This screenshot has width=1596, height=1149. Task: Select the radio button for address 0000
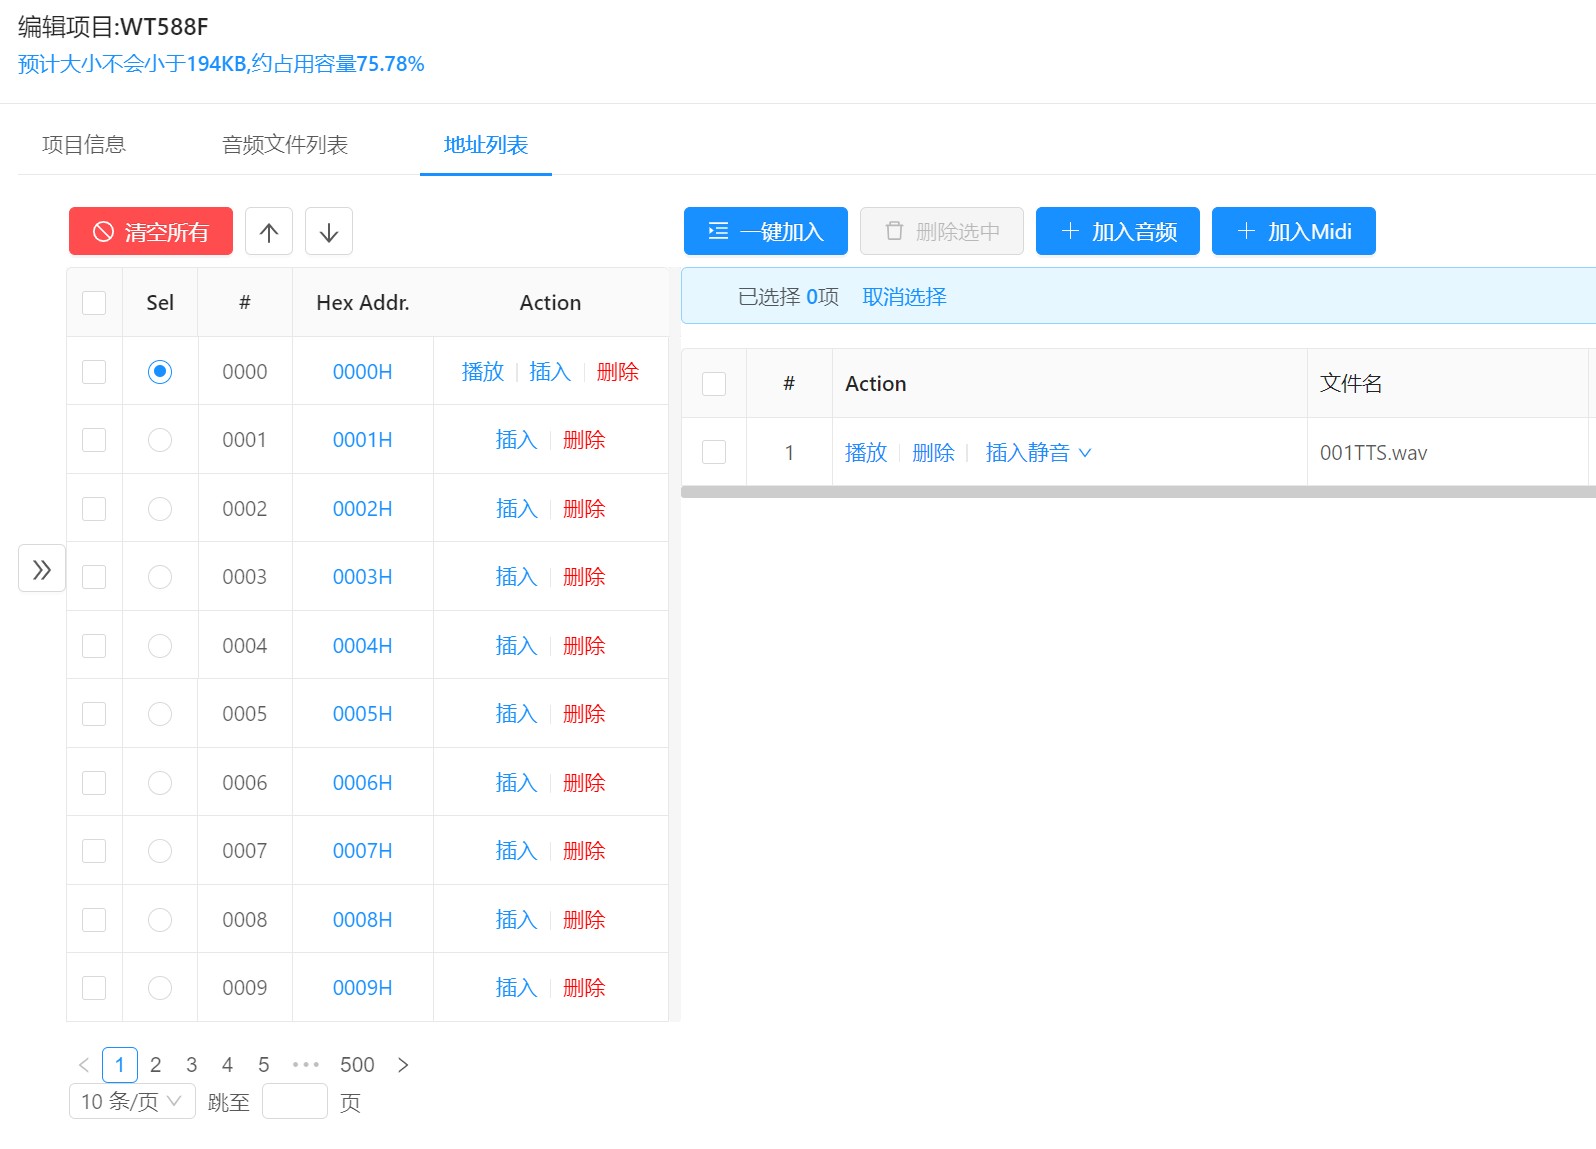(x=160, y=372)
